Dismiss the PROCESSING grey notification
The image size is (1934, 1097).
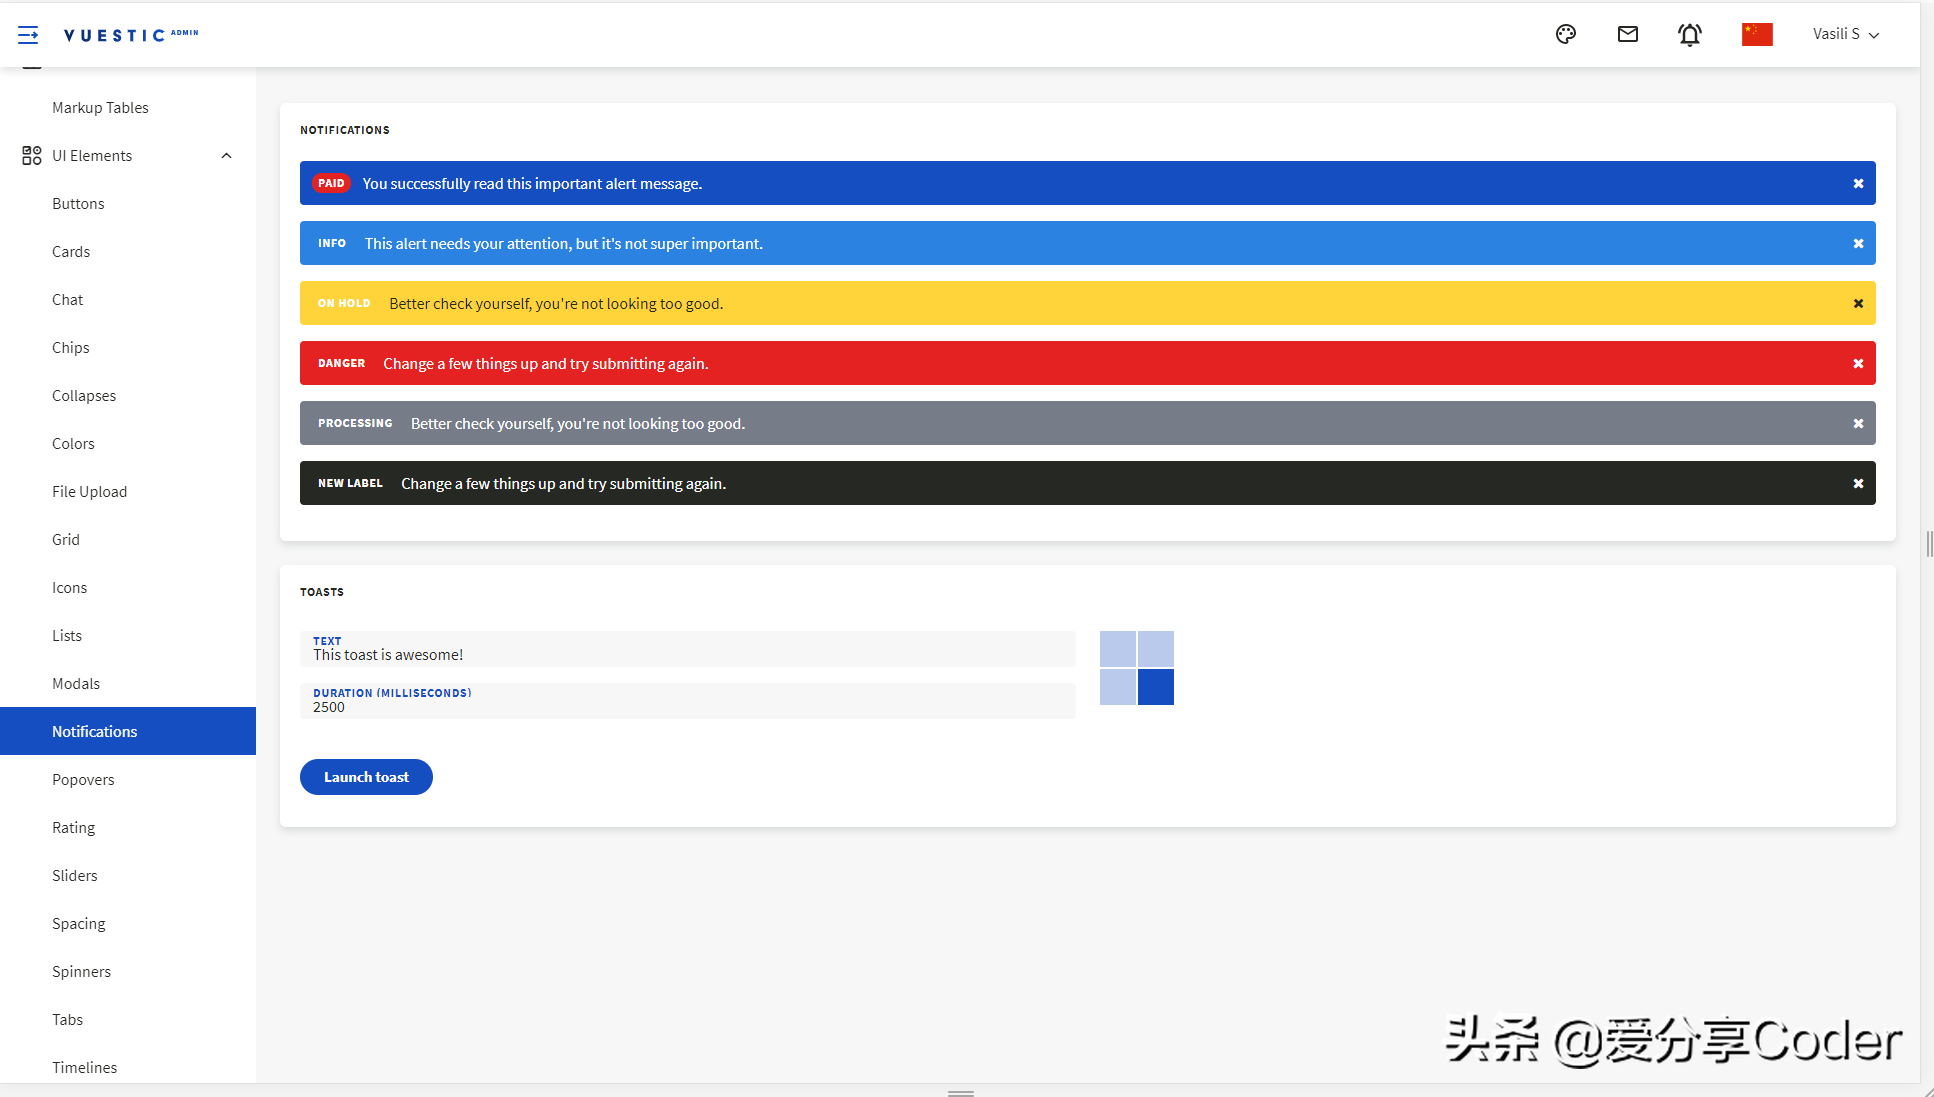point(1858,424)
